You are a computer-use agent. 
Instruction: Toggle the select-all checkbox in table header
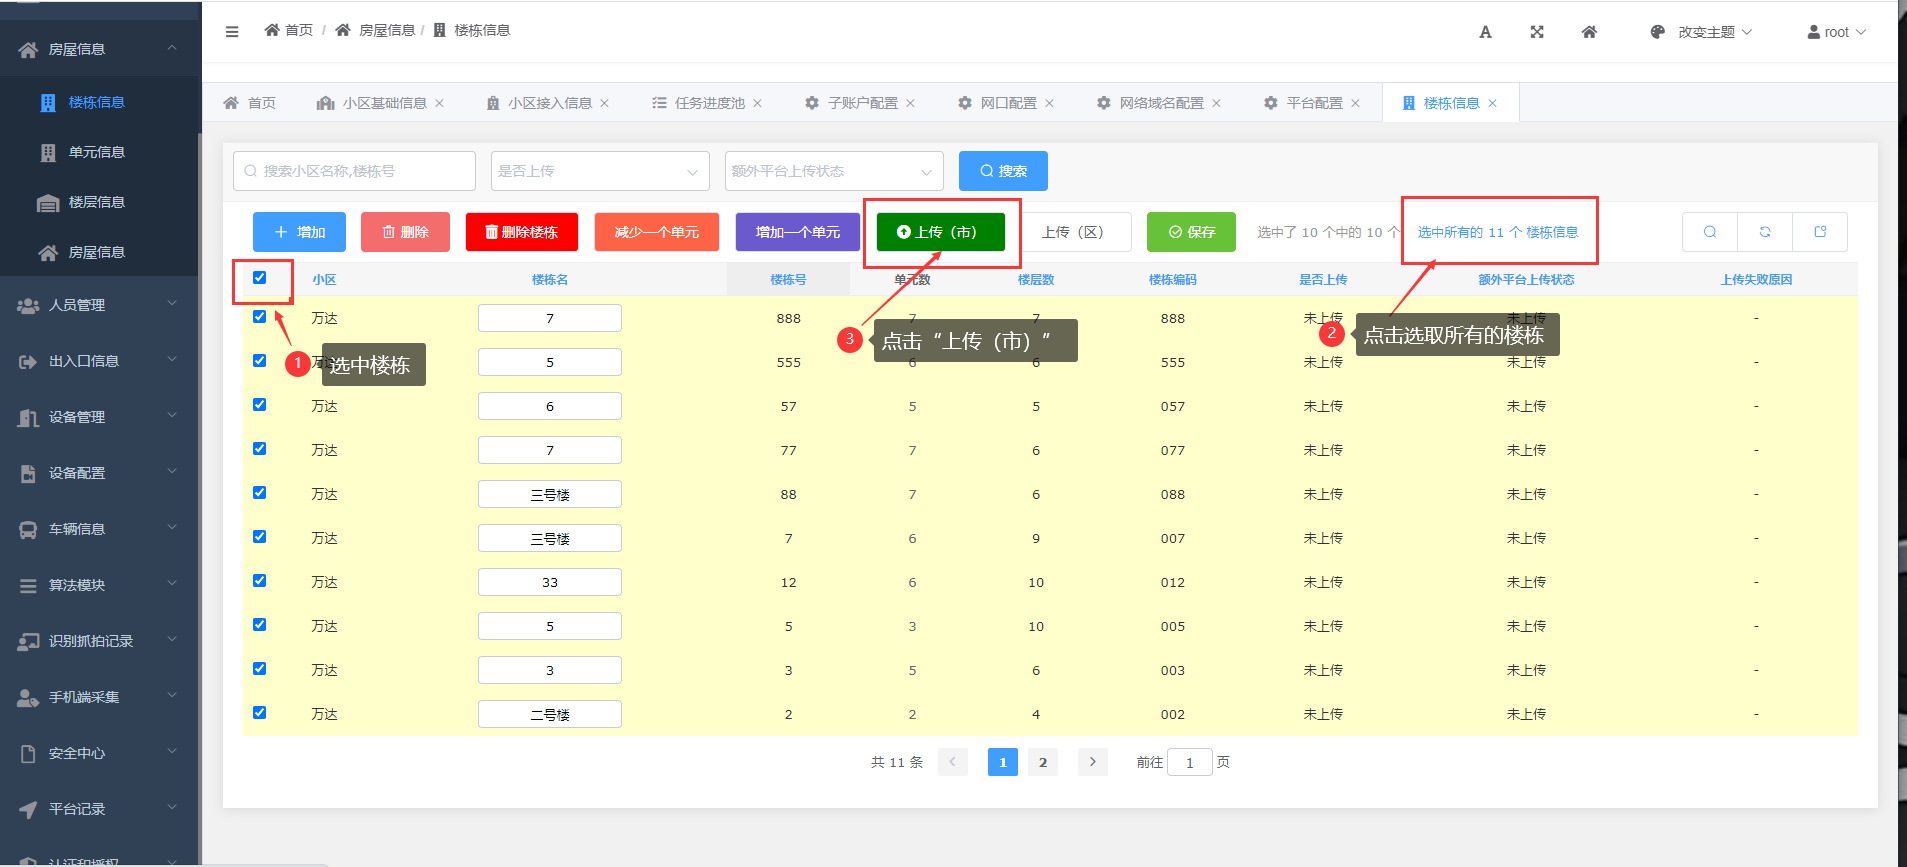(x=260, y=278)
